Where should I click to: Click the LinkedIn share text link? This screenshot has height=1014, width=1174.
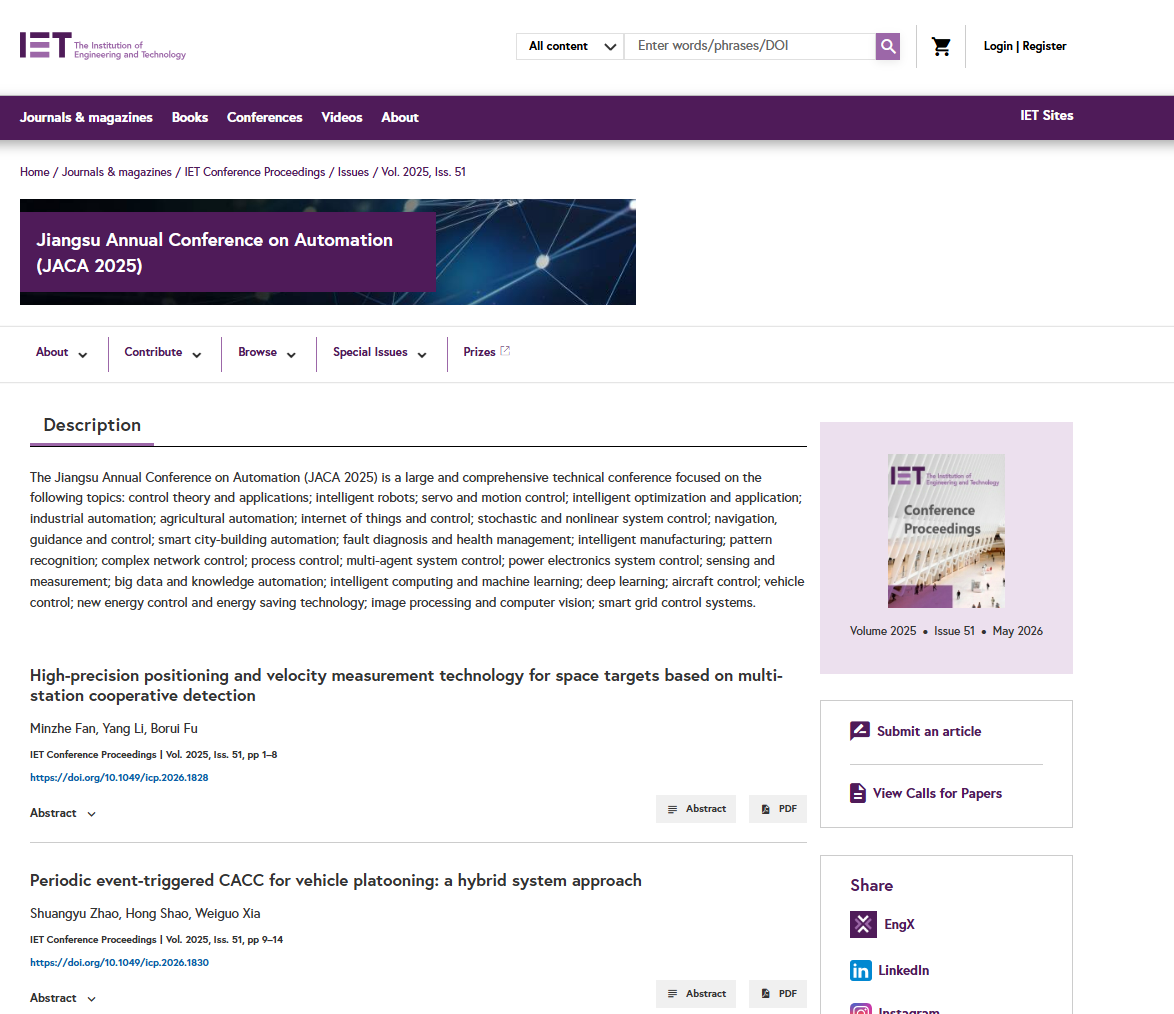click(903, 971)
